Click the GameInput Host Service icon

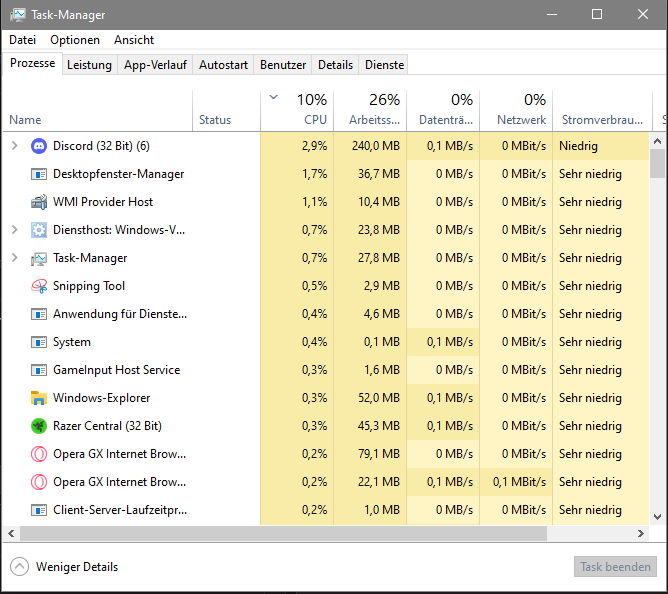(x=39, y=370)
